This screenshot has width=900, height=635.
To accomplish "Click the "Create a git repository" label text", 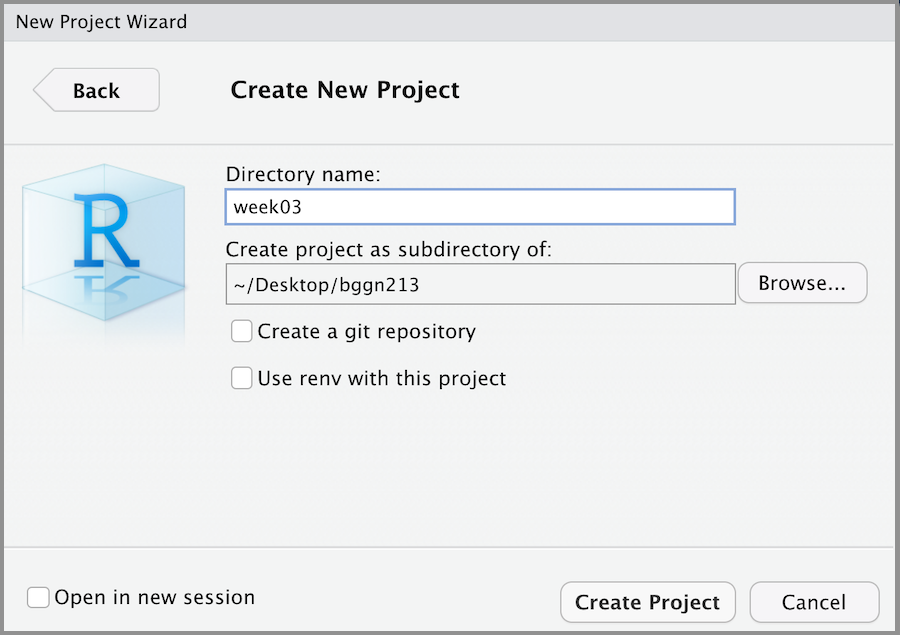I will (x=366, y=331).
